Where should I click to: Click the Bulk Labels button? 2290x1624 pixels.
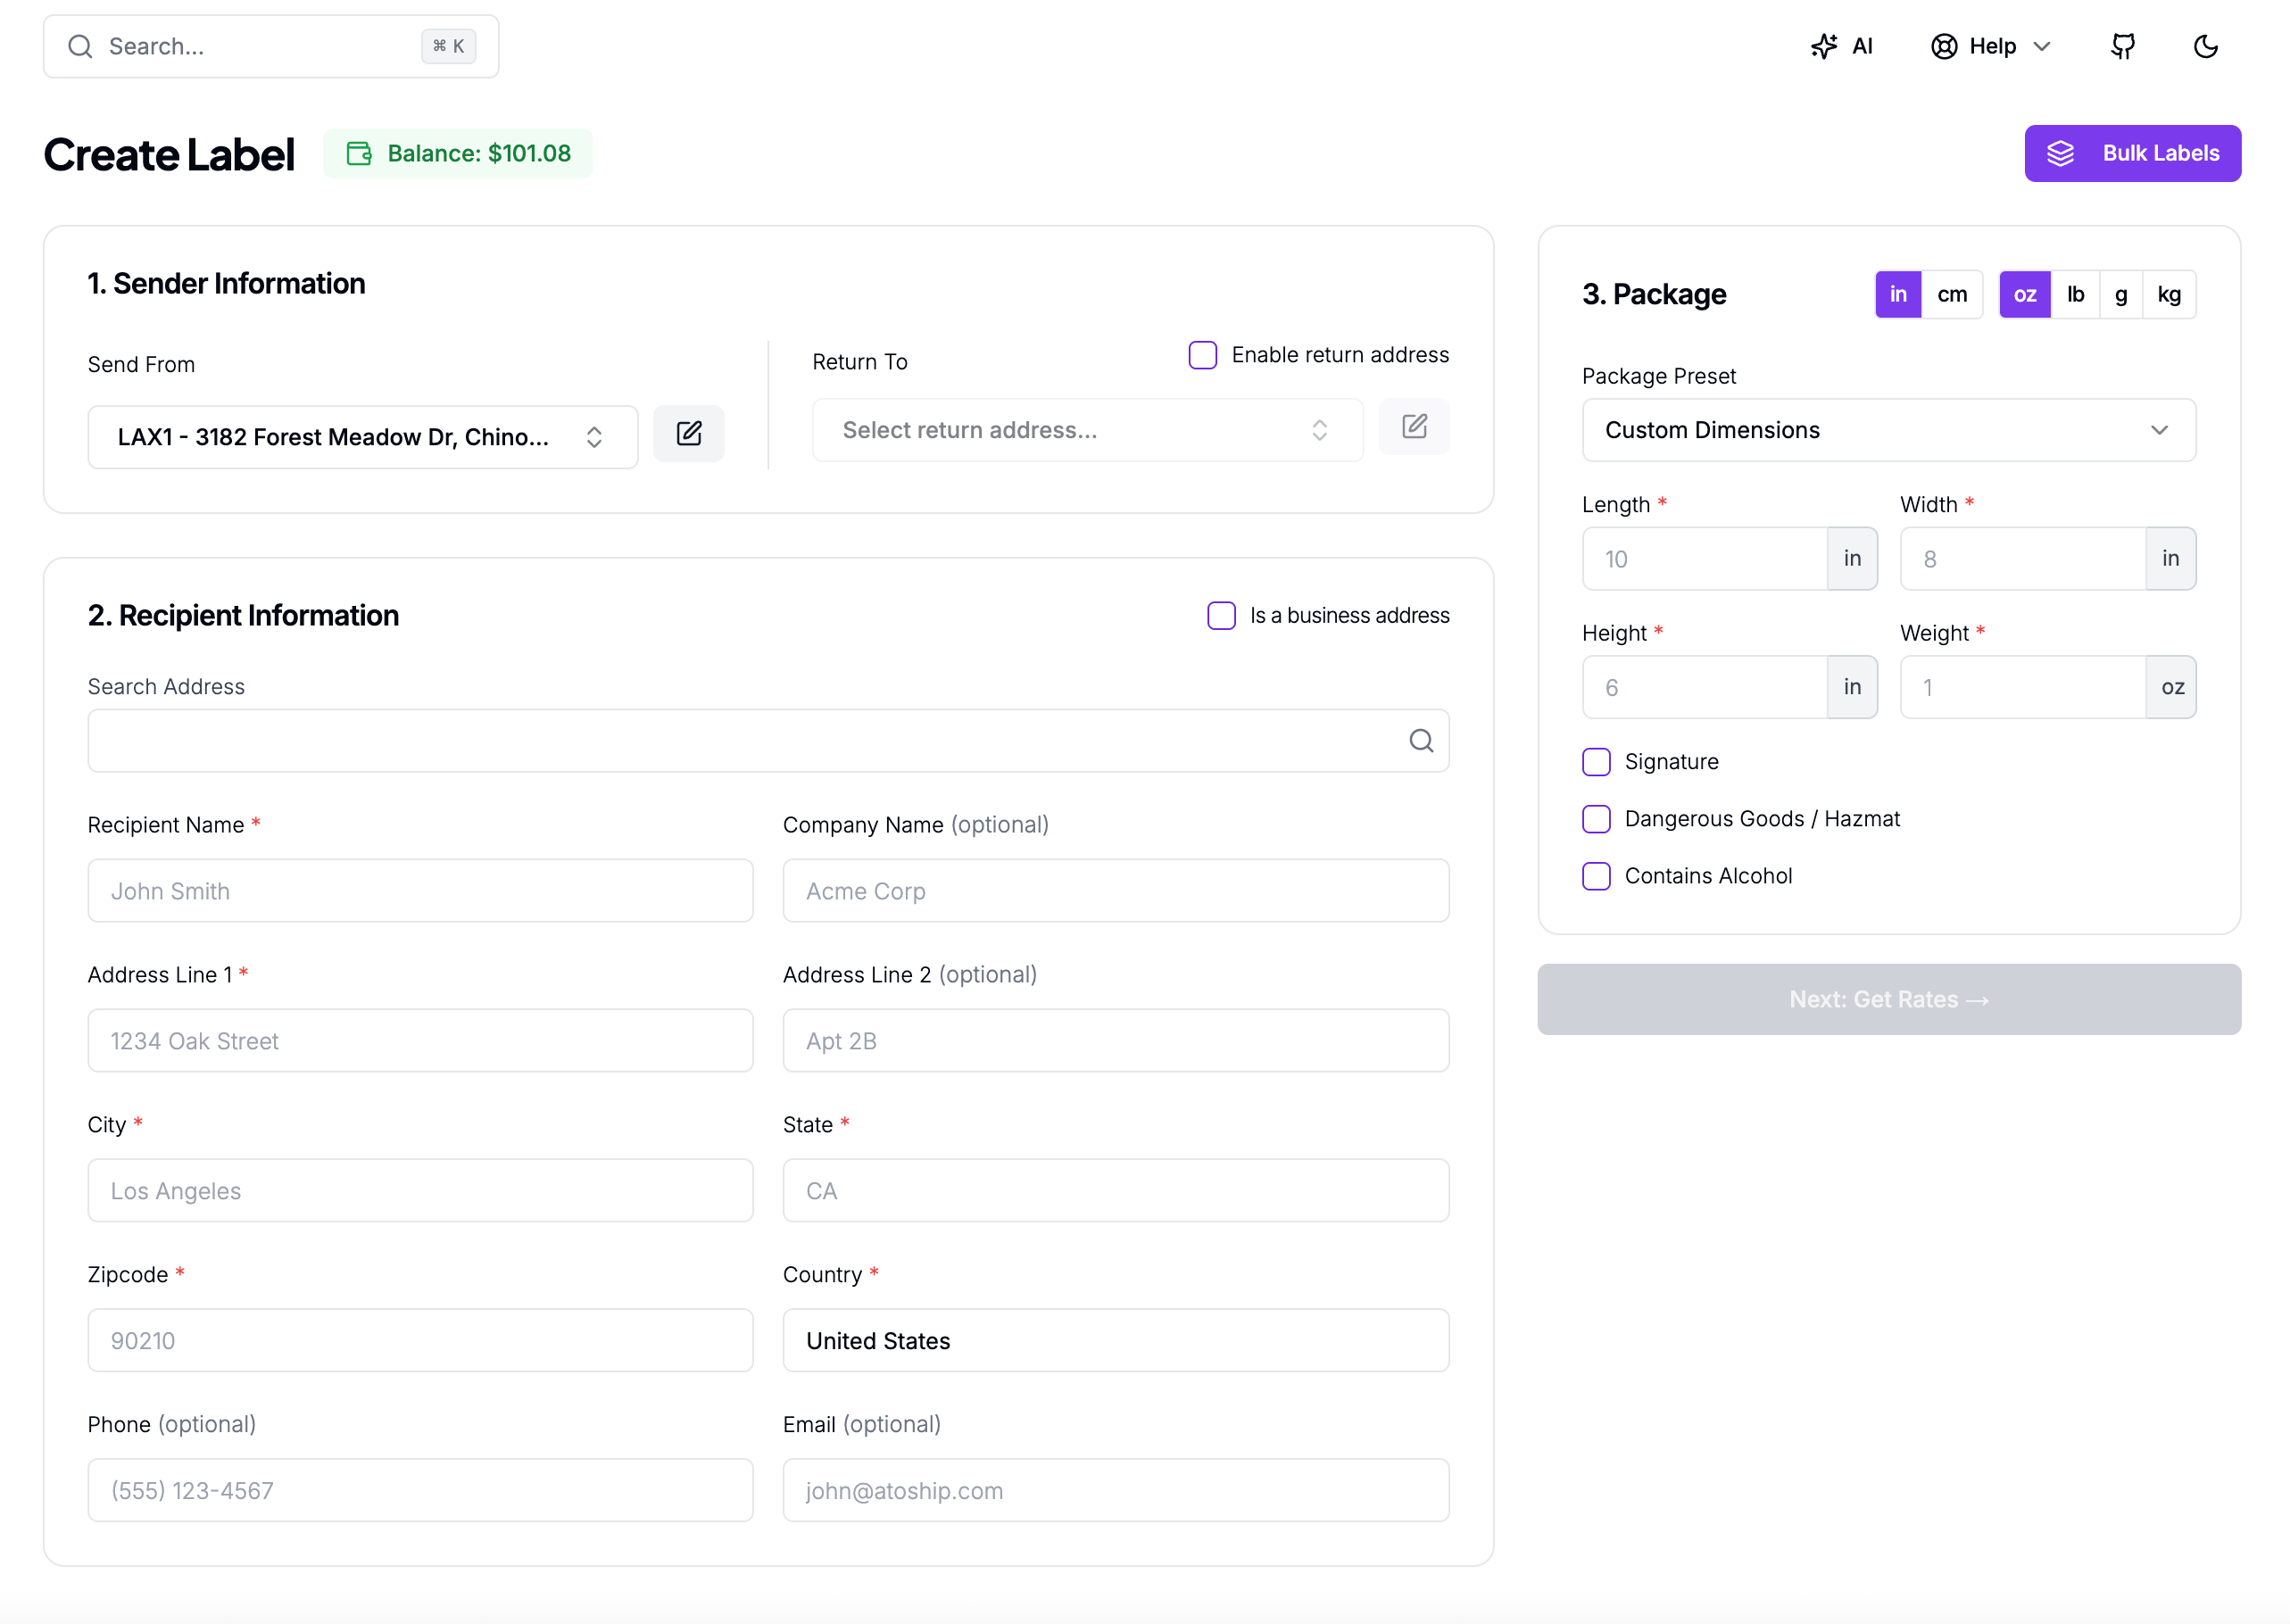(2131, 153)
